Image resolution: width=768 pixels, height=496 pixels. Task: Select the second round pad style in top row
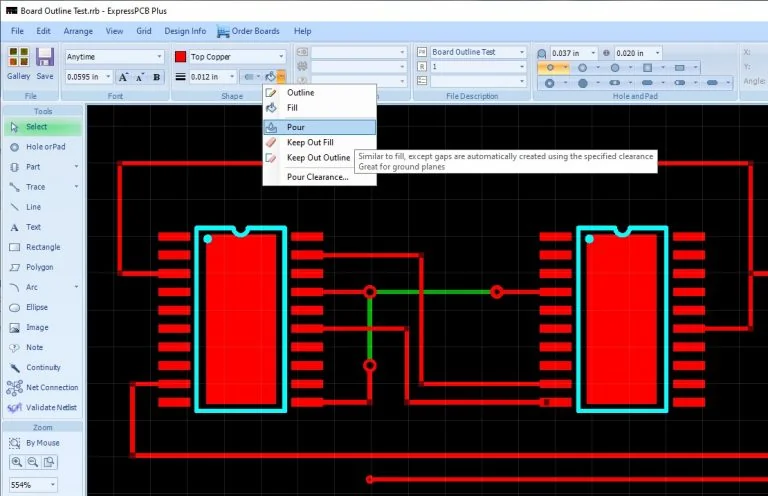point(582,68)
